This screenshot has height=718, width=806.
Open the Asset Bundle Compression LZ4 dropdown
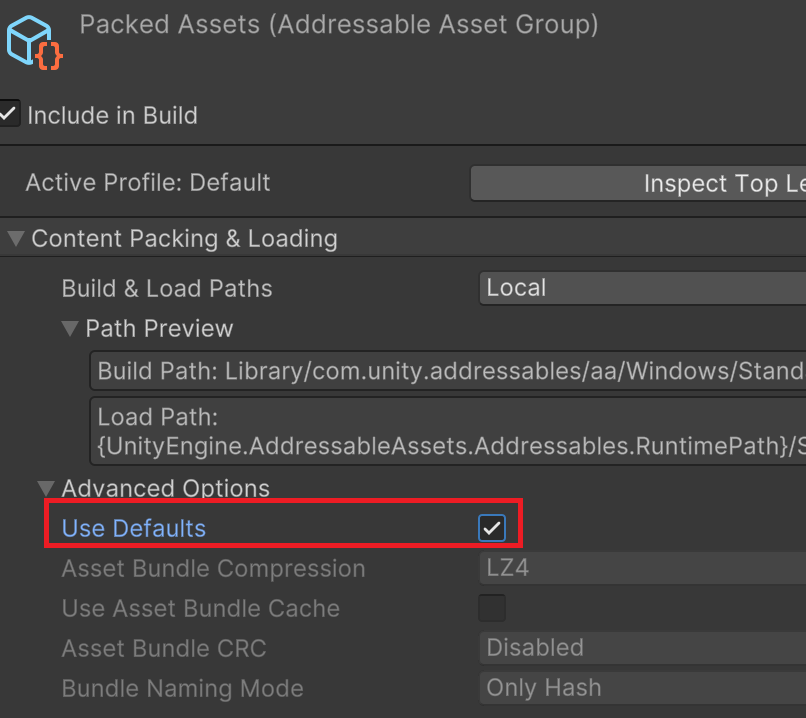point(643,568)
